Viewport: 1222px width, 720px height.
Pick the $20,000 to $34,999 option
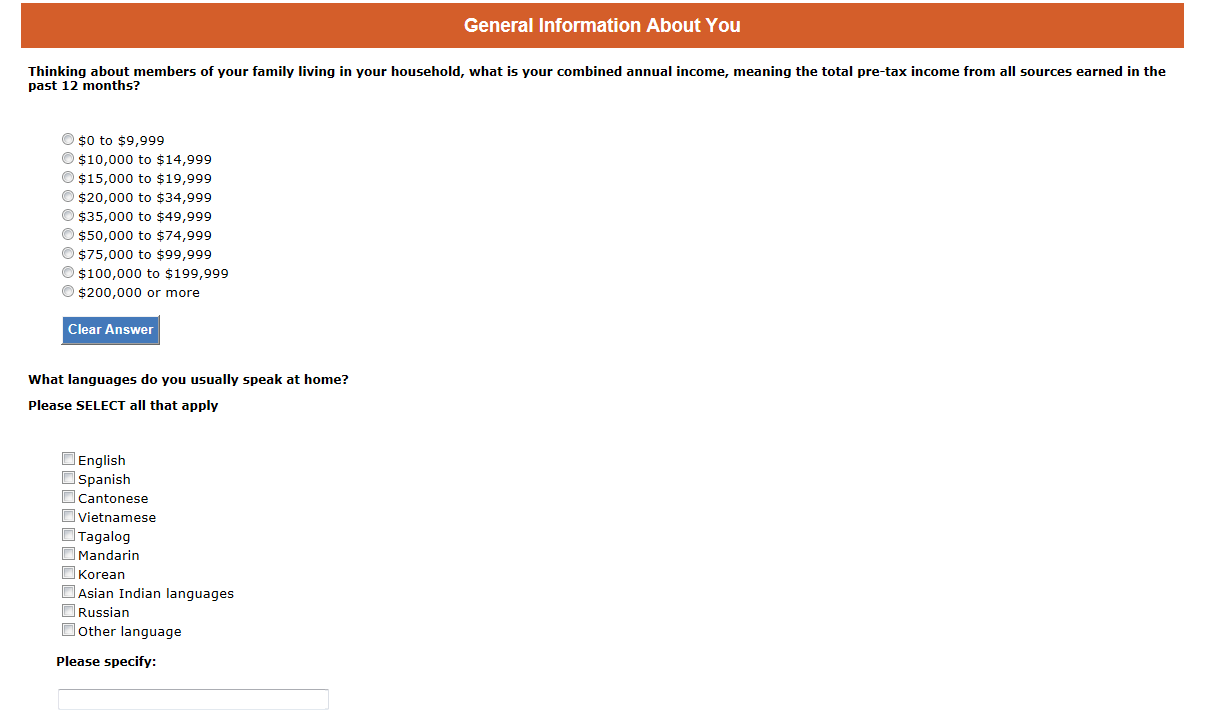[68, 197]
